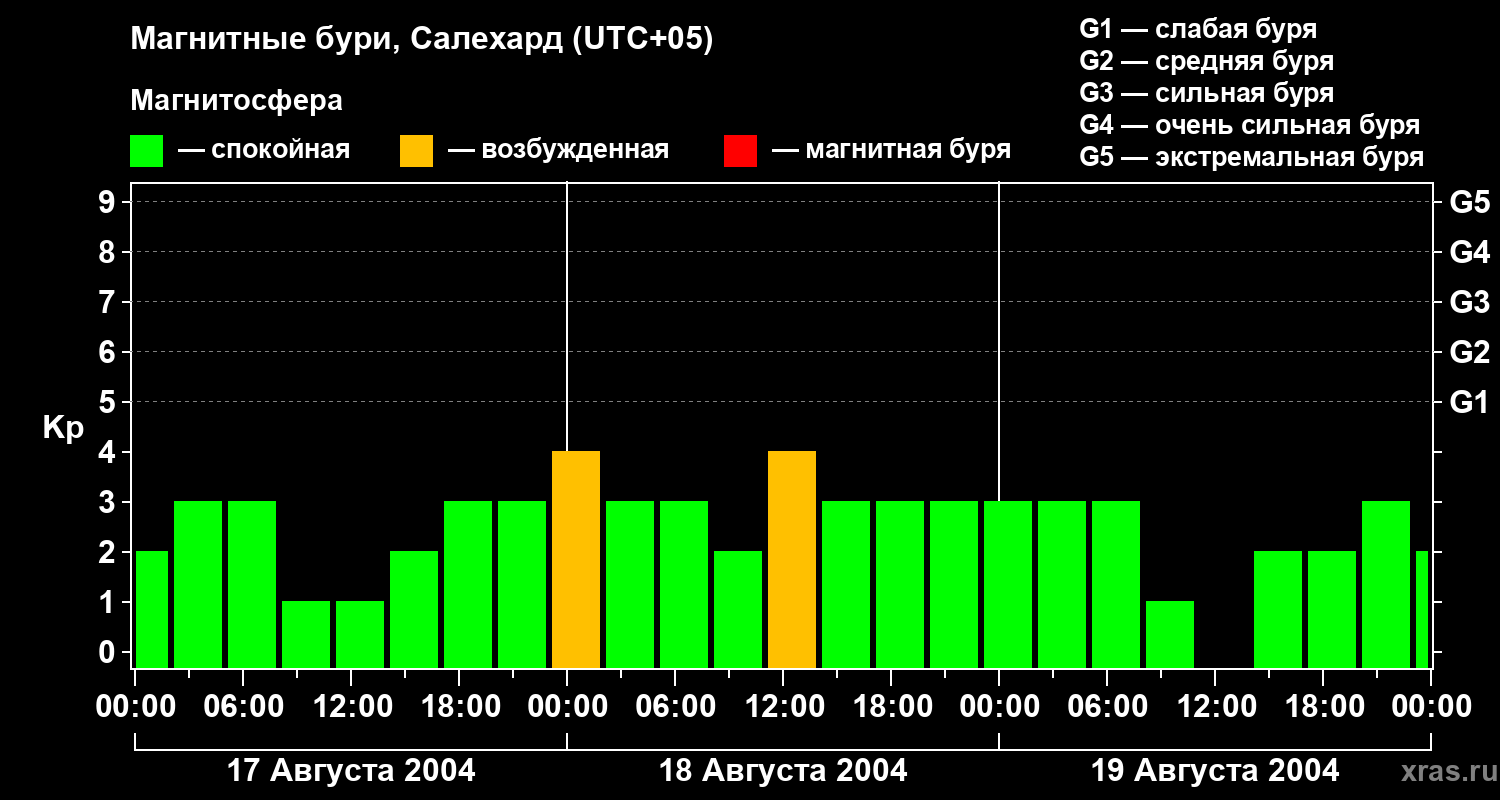This screenshot has height=800, width=1500.
Task: Click the '18:00' time label under 19 August
Action: pyautogui.click(x=1323, y=706)
